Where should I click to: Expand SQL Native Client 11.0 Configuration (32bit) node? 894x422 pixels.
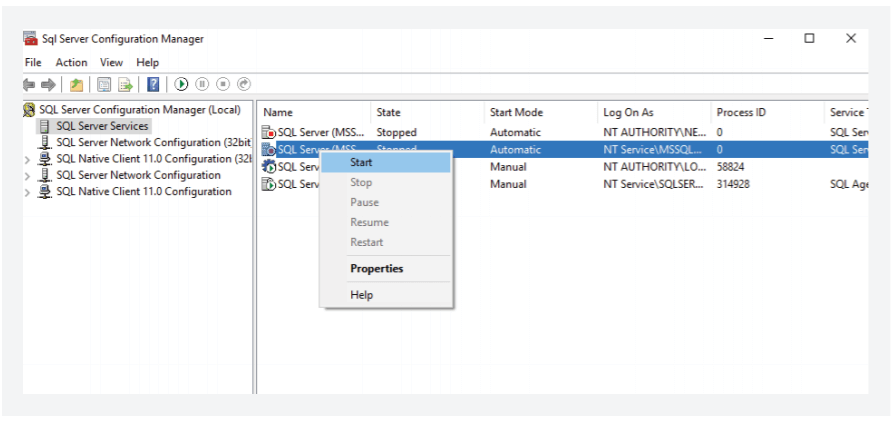pyautogui.click(x=27, y=160)
